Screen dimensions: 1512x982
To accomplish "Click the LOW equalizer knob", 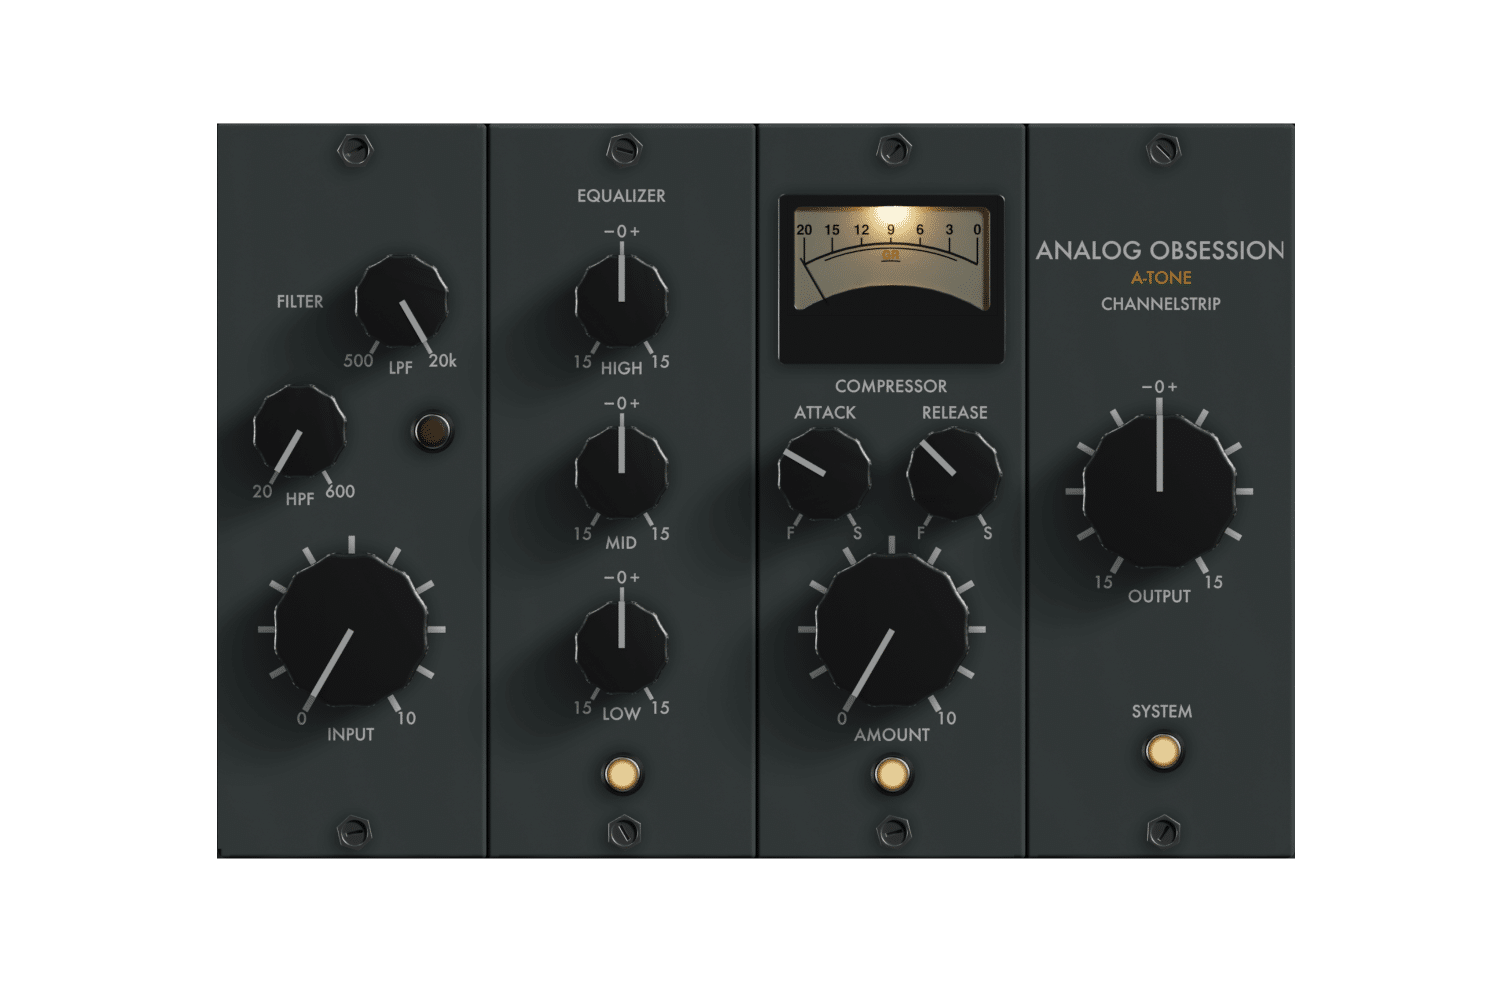I will coord(621,646).
